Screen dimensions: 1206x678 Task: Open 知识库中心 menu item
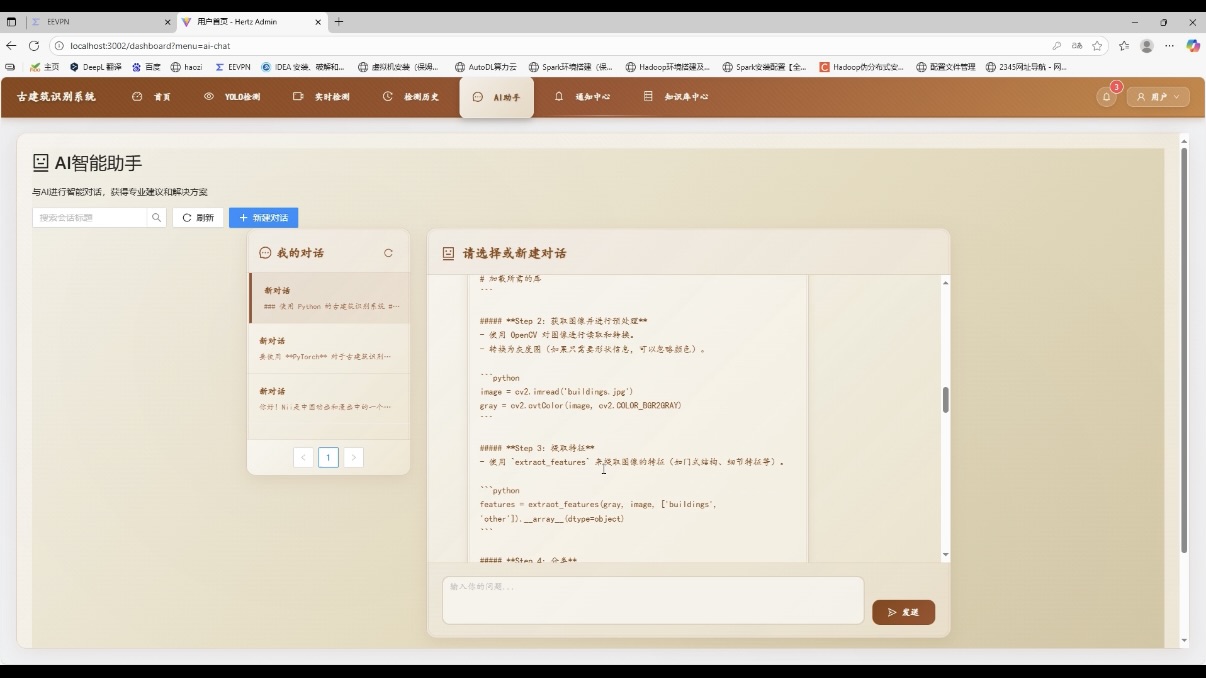676,97
